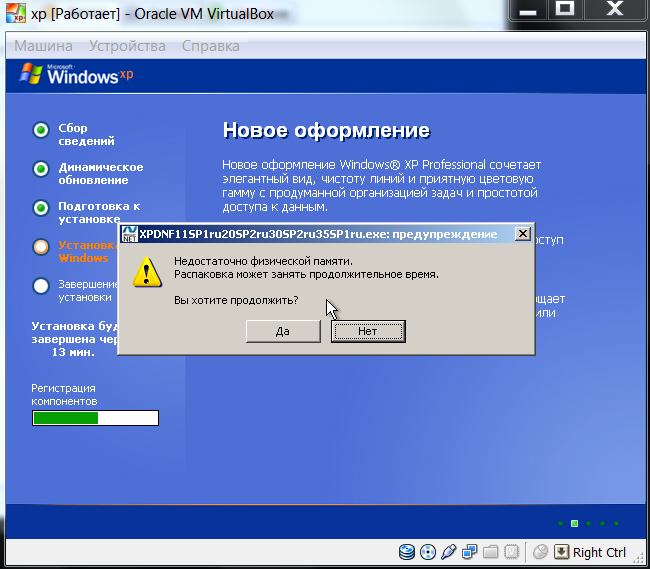Click the keyboard capture arrow icon

[x=562, y=552]
